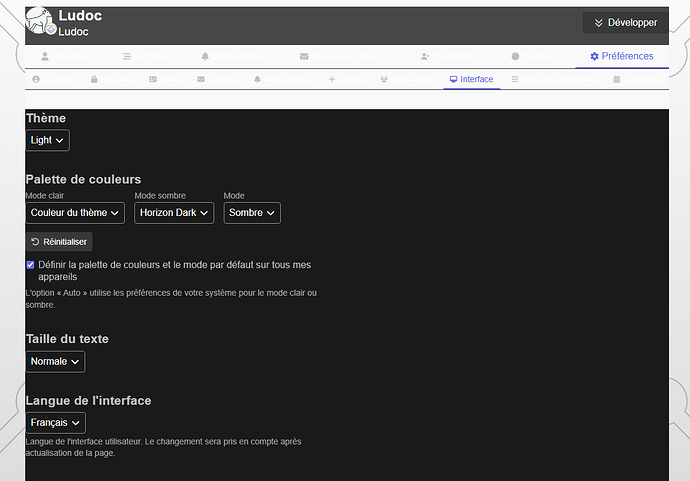Click the bell icon beside Suivre
This screenshot has height=481, width=690.
[x=257, y=79]
